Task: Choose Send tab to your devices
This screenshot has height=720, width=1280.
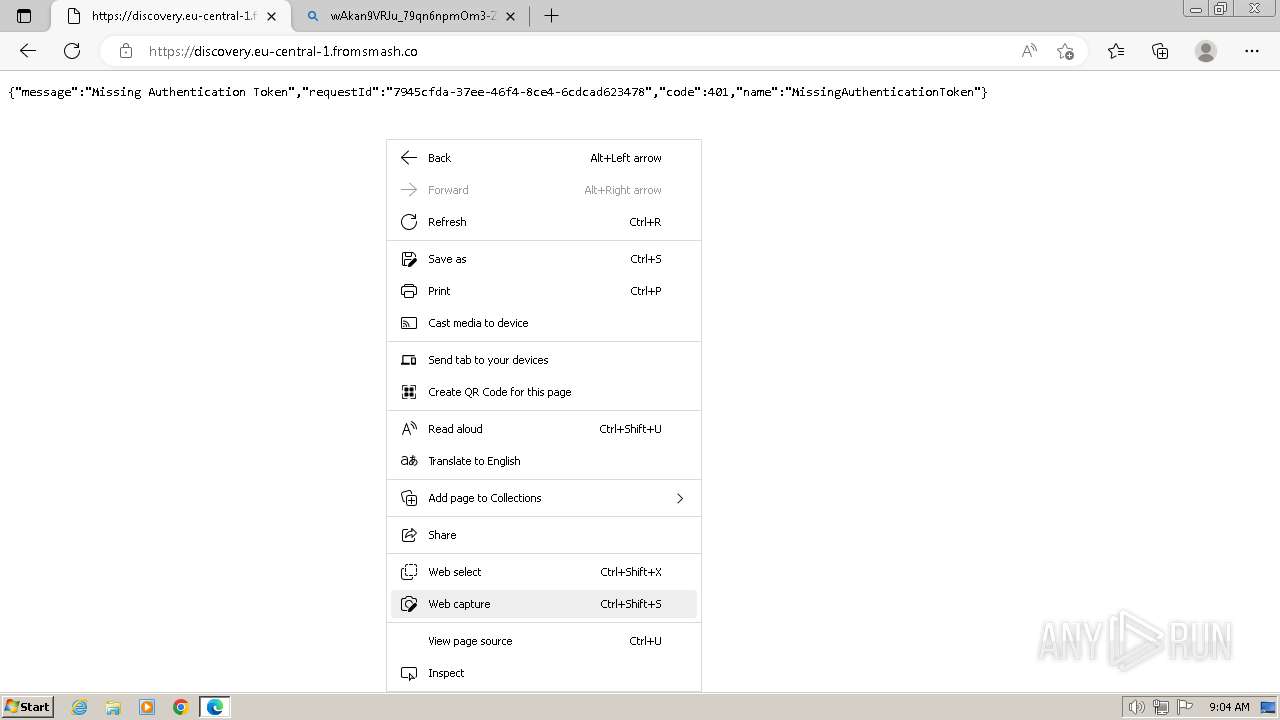Action: [x=544, y=360]
